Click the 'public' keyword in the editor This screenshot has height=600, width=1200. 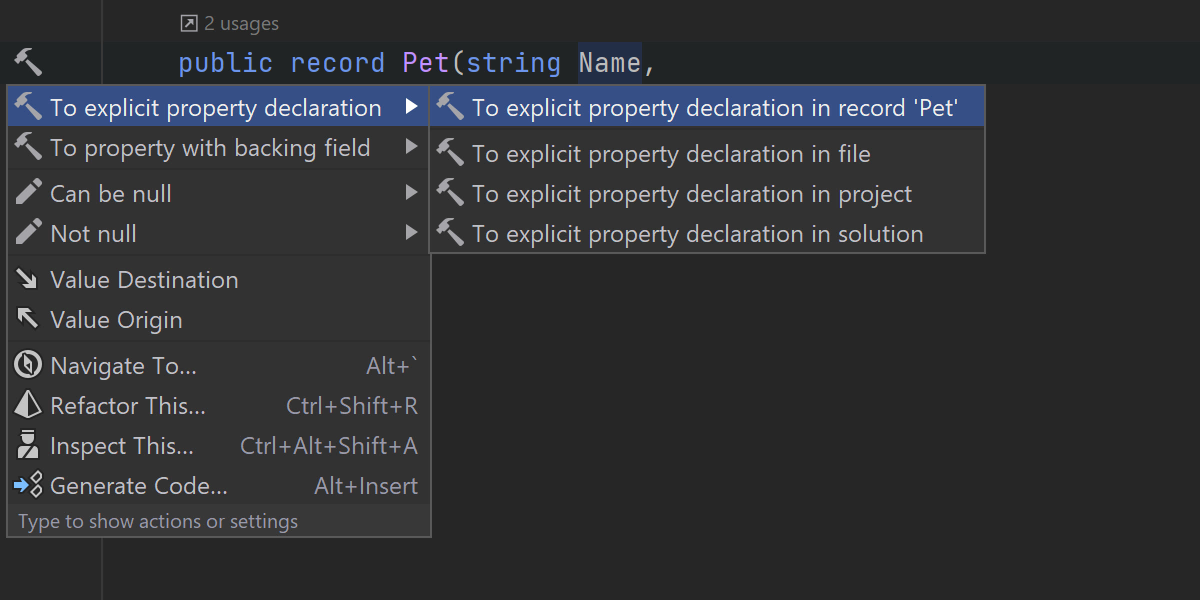[225, 63]
